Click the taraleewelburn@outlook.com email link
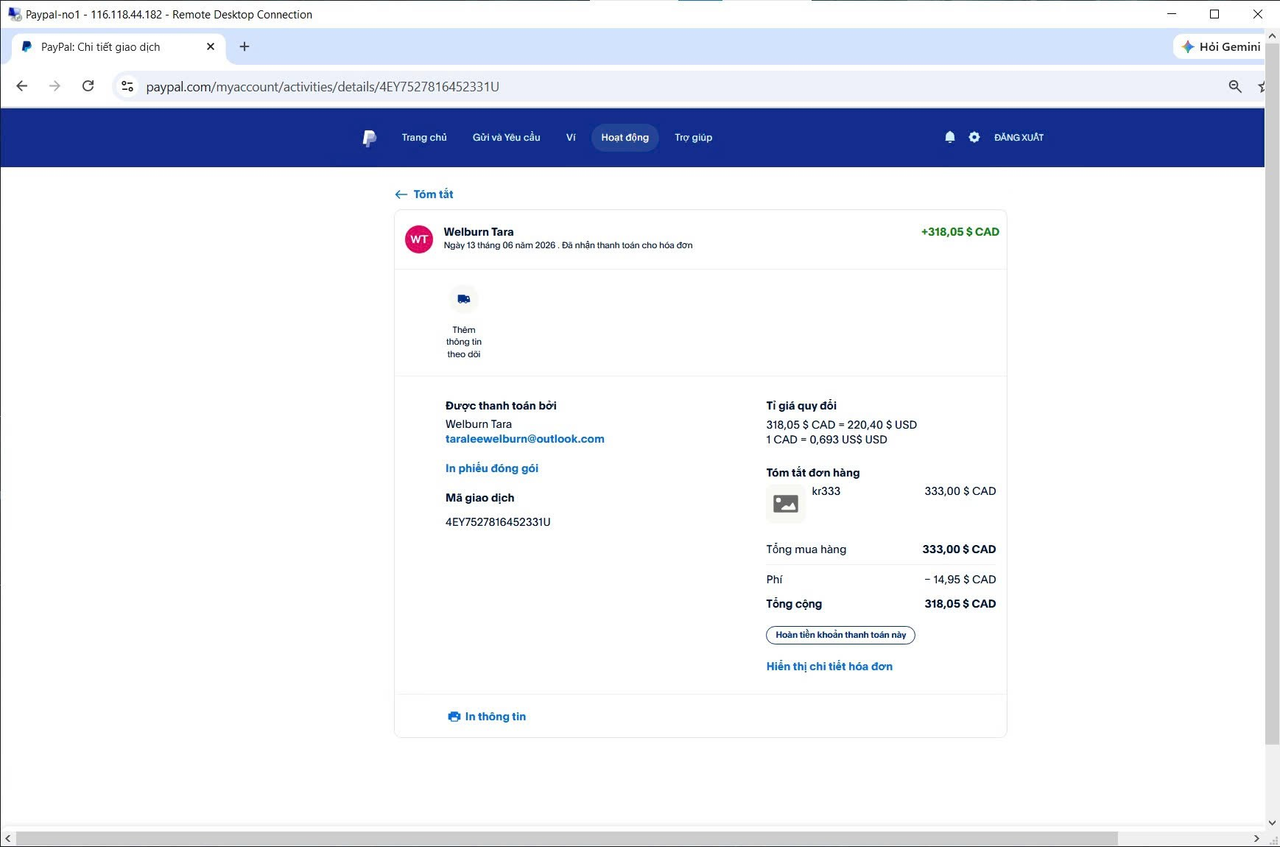The image size is (1280, 847). [x=525, y=439]
